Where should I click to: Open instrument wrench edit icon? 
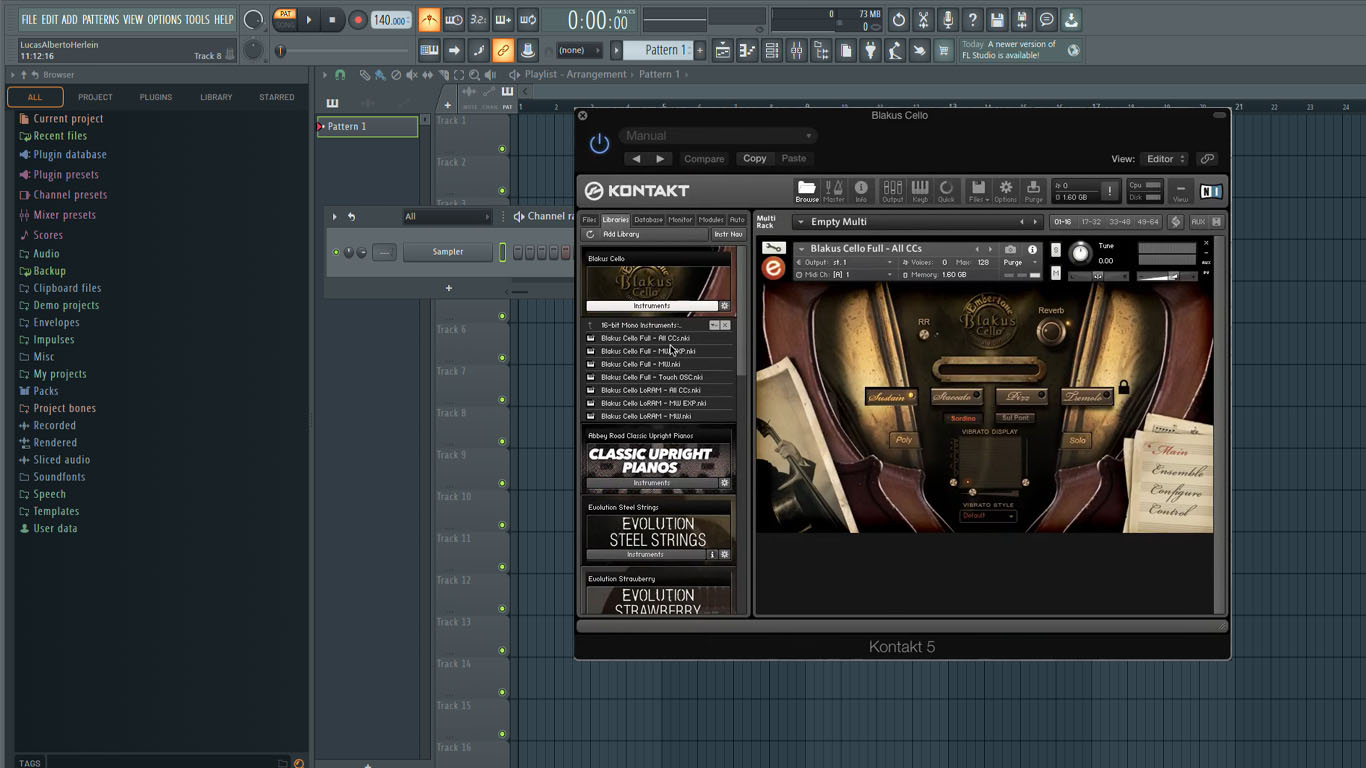point(772,248)
